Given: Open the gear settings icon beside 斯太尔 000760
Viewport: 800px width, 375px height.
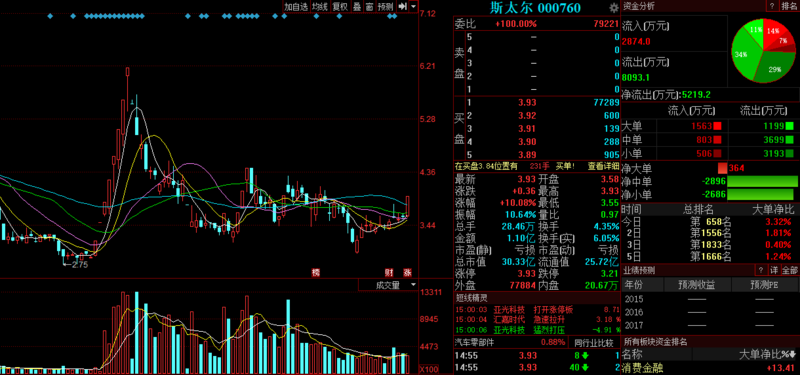Looking at the screenshot, I should 613,8.
